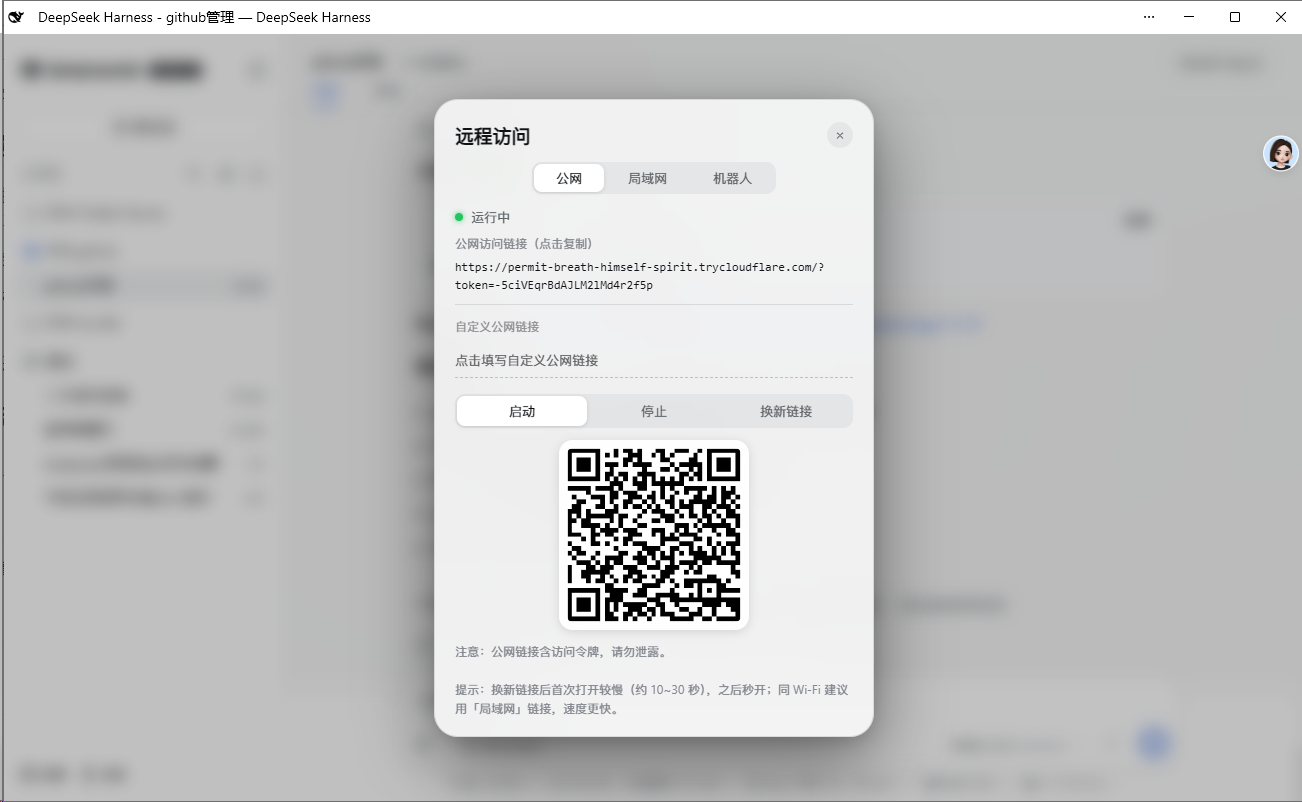Click the 注意：公网链接含访问令牌 warning text
This screenshot has width=1302, height=802.
[561, 652]
